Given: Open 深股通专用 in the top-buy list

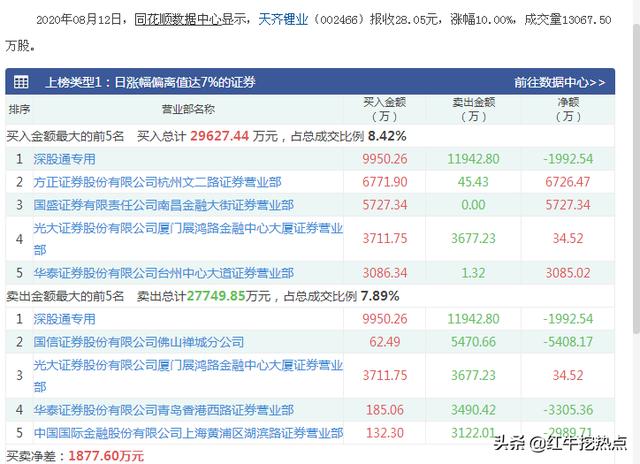Looking at the screenshot, I should 64,159.
